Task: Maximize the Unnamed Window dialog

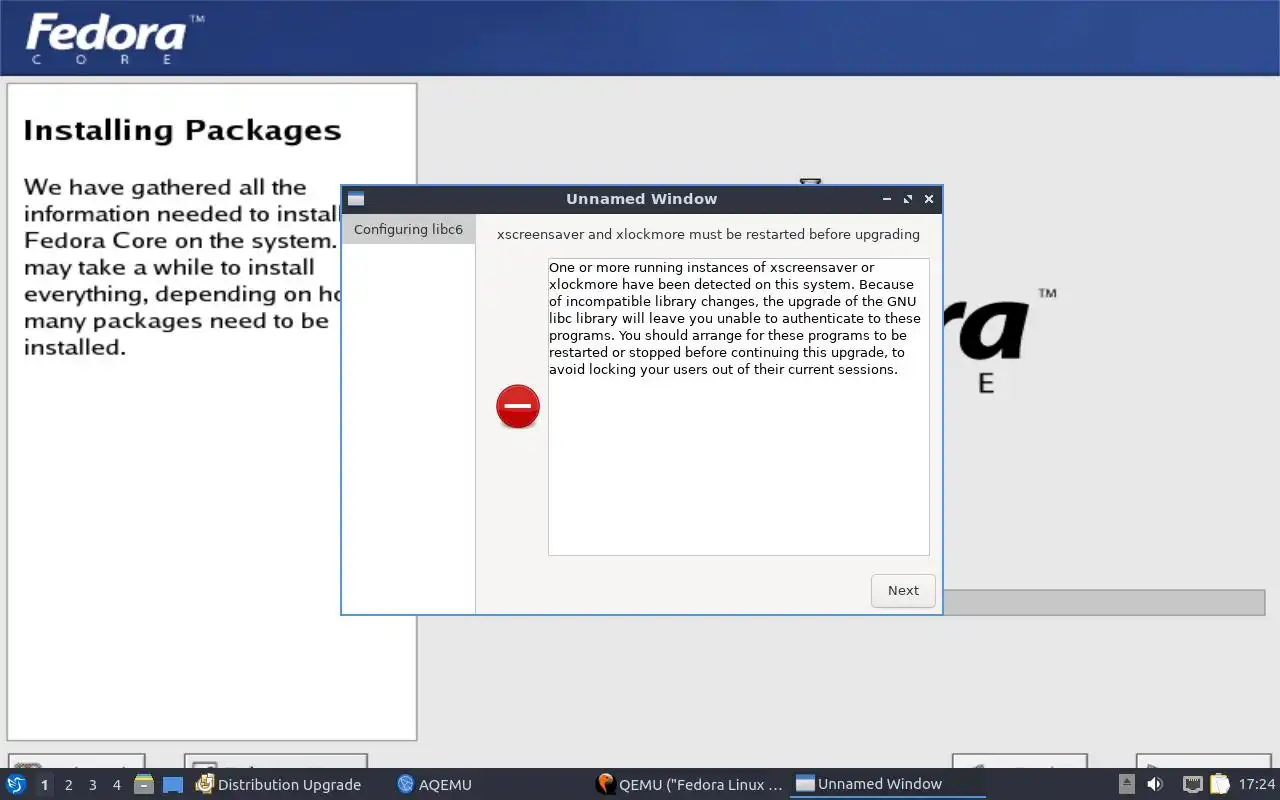Action: pos(908,199)
